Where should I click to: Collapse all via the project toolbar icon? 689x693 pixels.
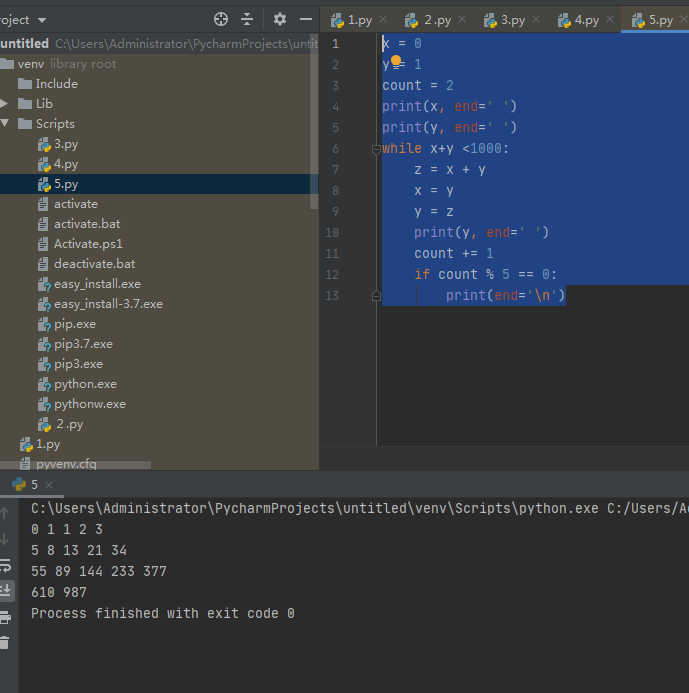(247, 19)
